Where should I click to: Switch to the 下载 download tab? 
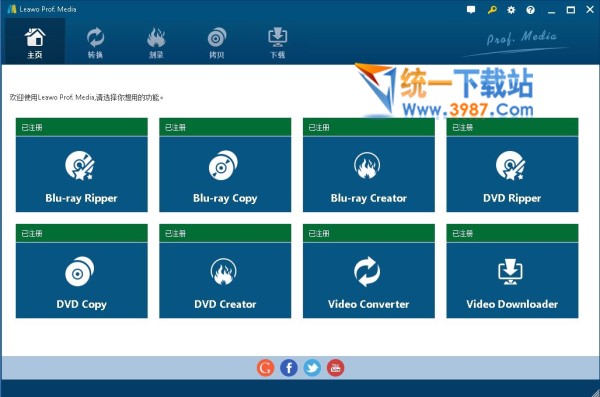[x=277, y=41]
